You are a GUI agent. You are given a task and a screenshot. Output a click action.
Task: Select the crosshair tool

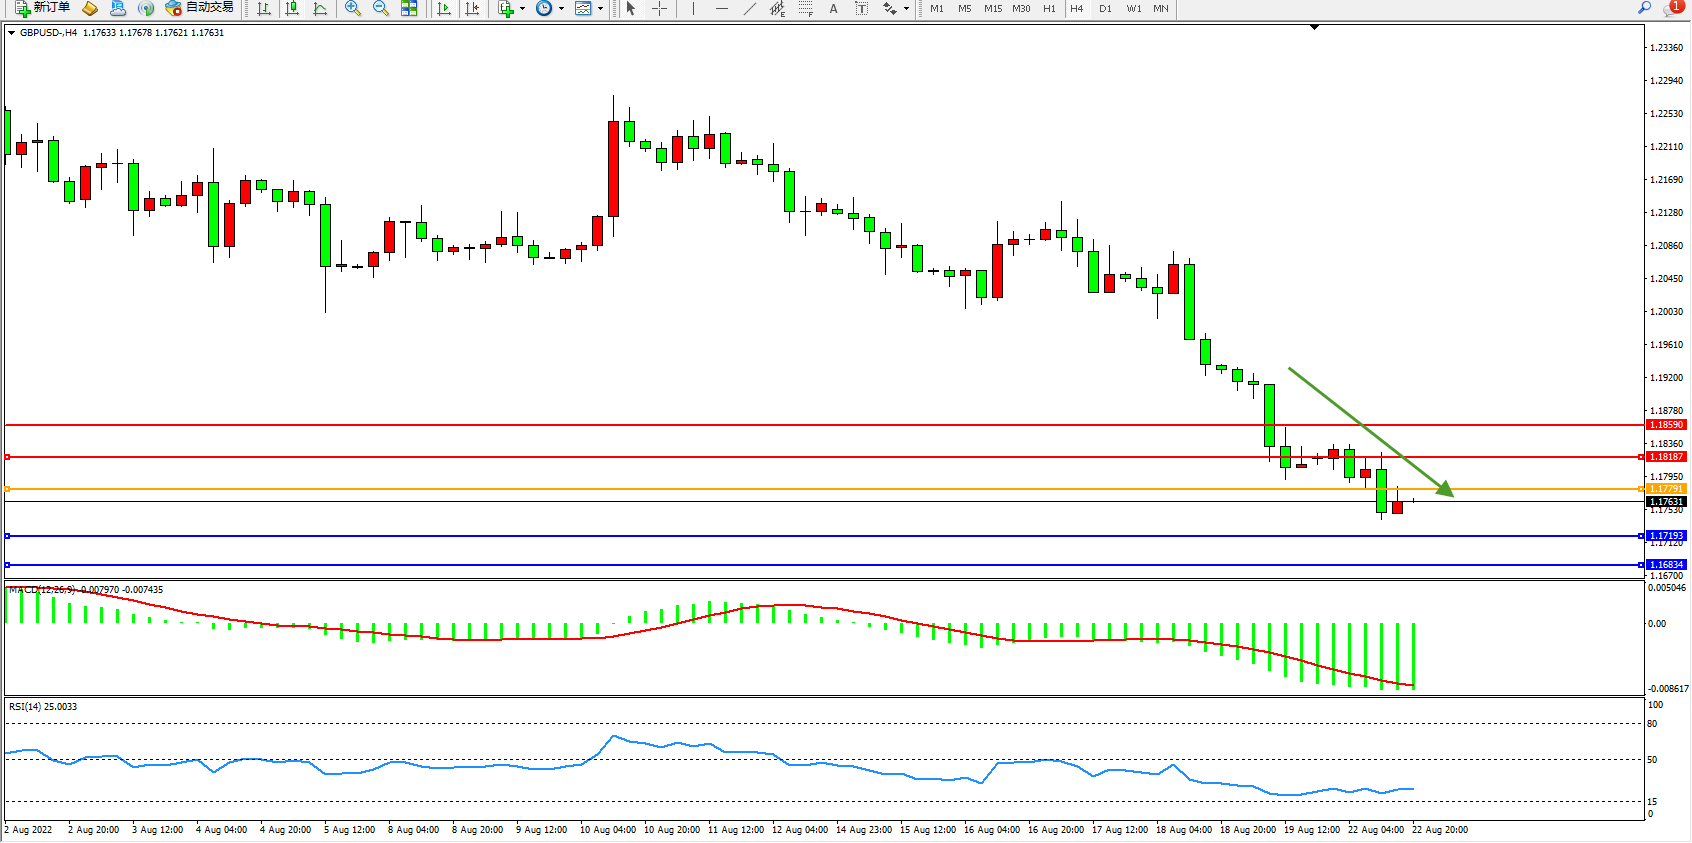[660, 8]
